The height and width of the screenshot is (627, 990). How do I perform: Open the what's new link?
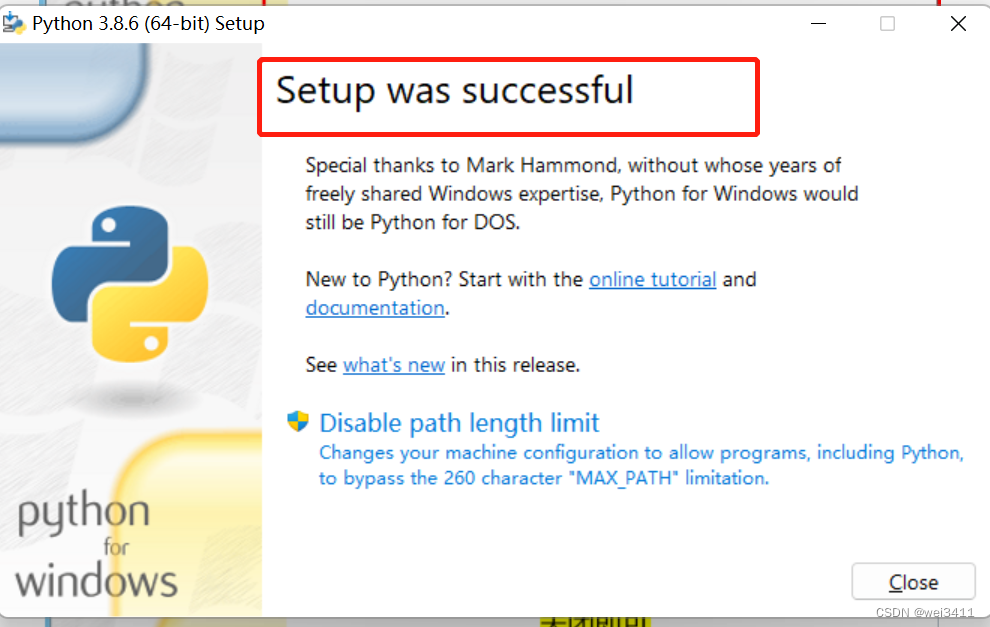[x=394, y=365]
